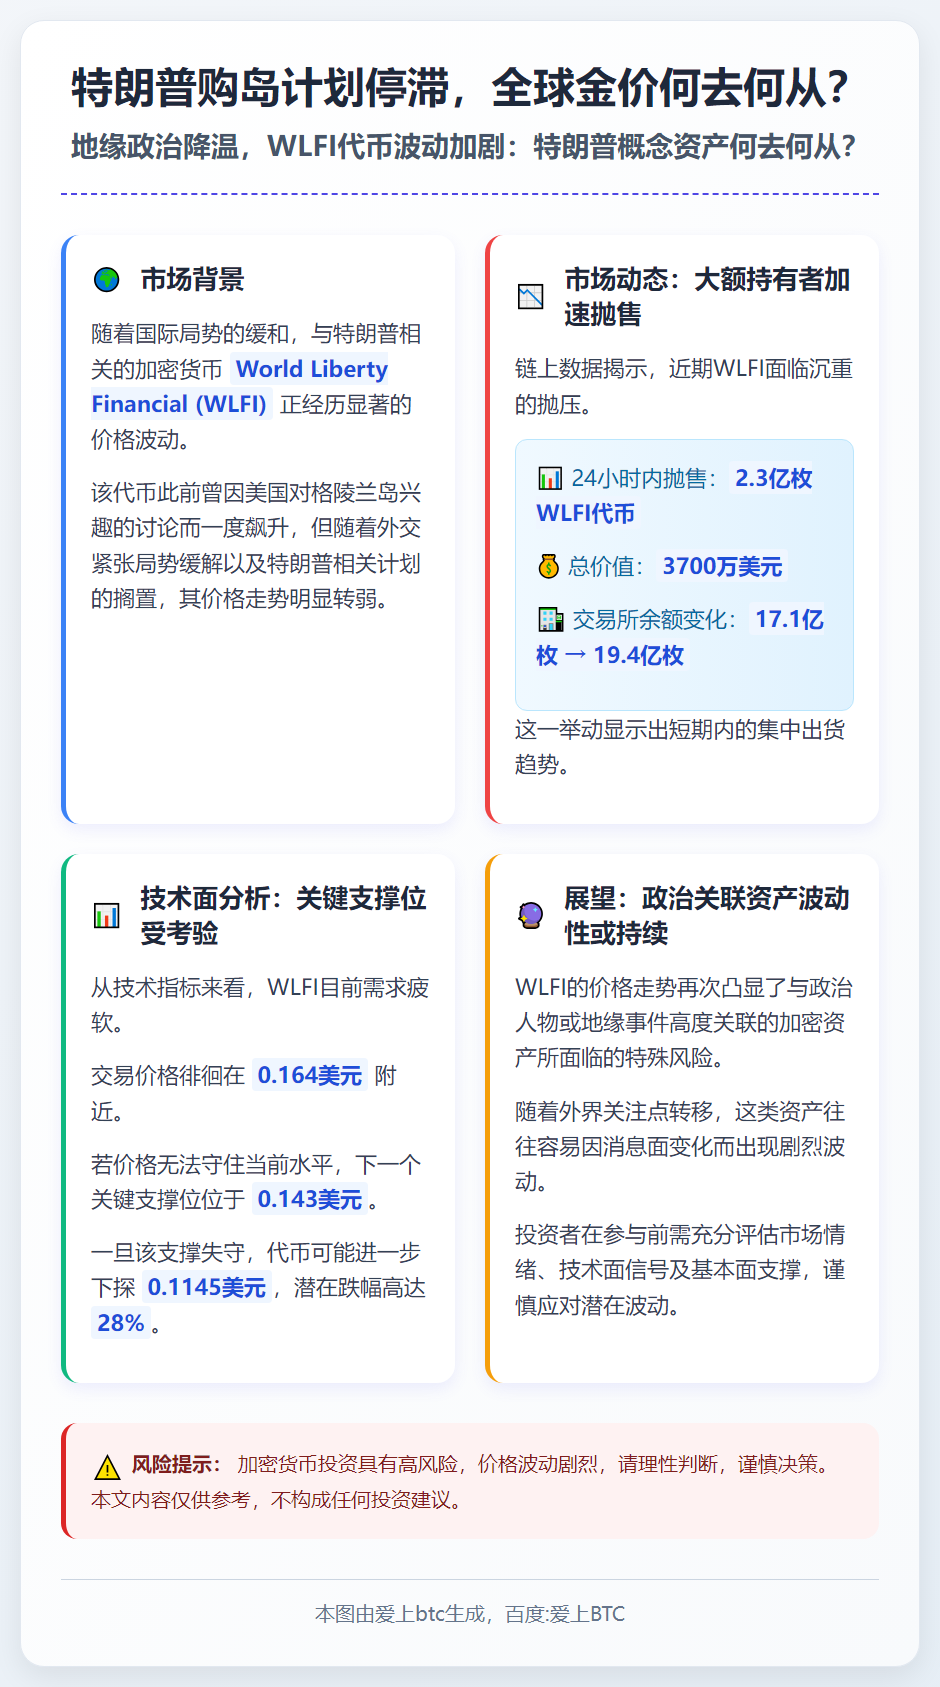Click the paragraph starting 随着外界关注点转移

click(x=680, y=1146)
